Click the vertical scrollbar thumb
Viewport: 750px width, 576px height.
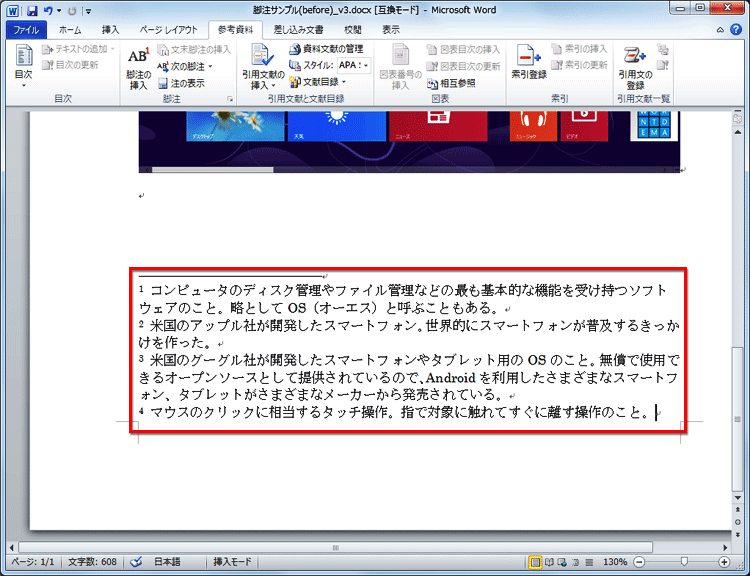(737, 419)
